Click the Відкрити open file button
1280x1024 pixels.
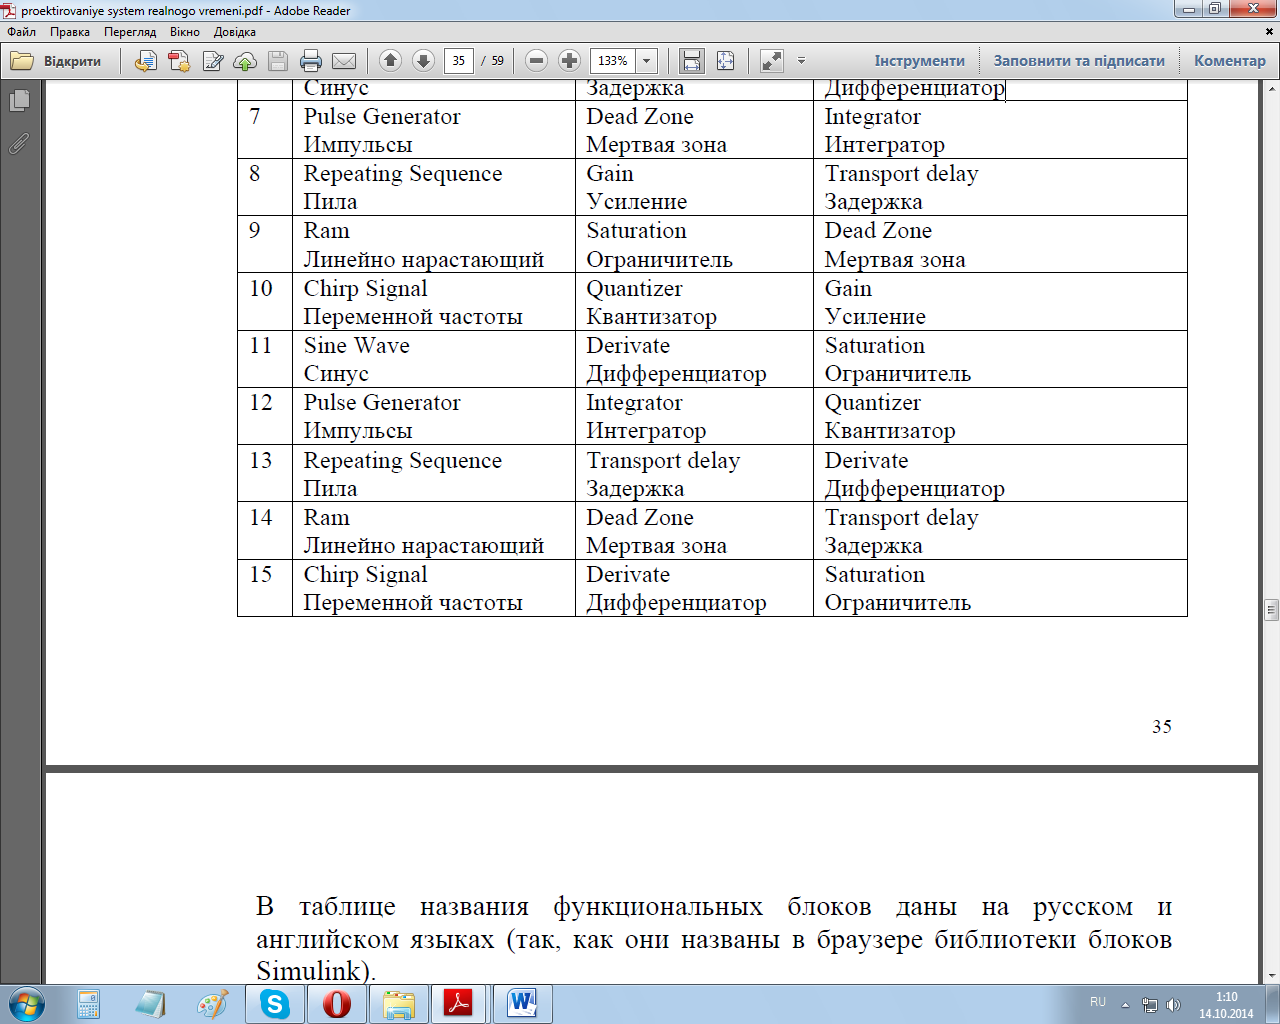[56, 61]
